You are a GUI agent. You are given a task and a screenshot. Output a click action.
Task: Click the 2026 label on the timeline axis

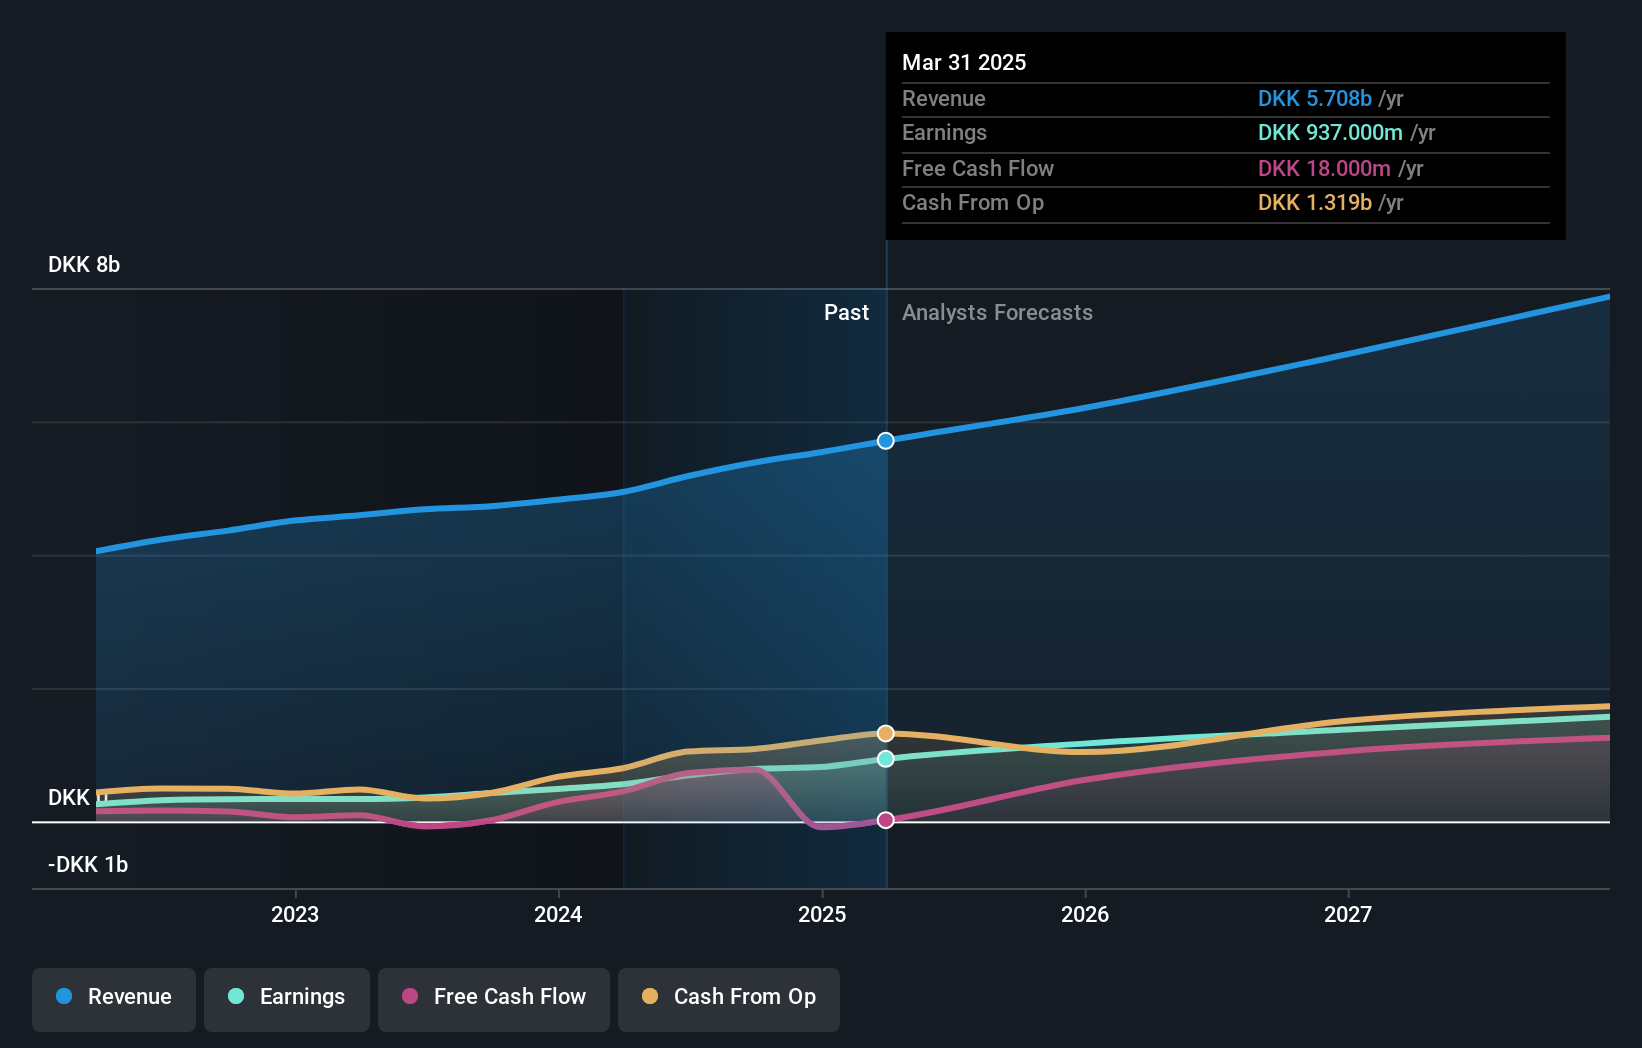1086,914
